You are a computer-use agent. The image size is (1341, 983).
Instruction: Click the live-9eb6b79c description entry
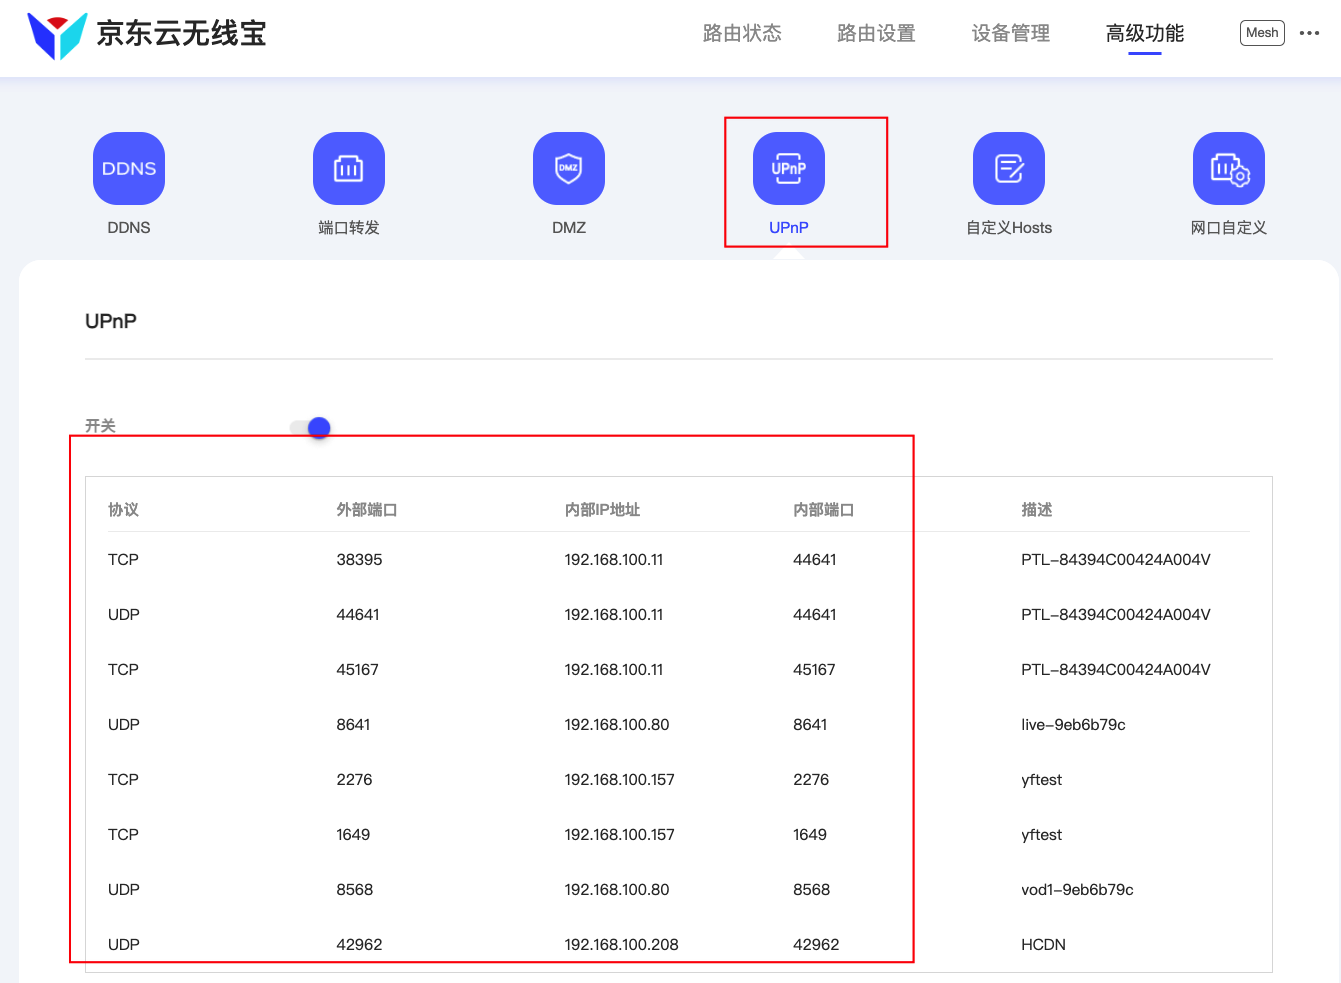click(1073, 725)
